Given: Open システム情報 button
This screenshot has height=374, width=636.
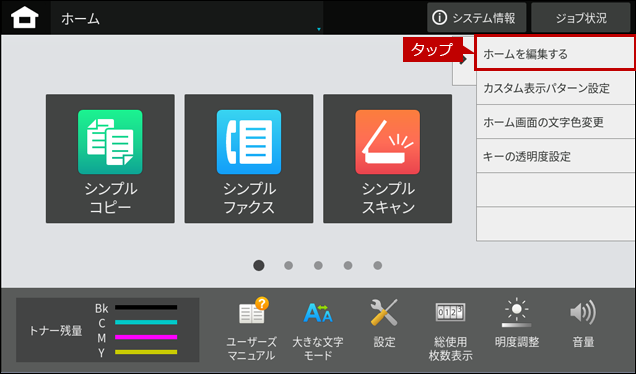Looking at the screenshot, I should (x=477, y=17).
